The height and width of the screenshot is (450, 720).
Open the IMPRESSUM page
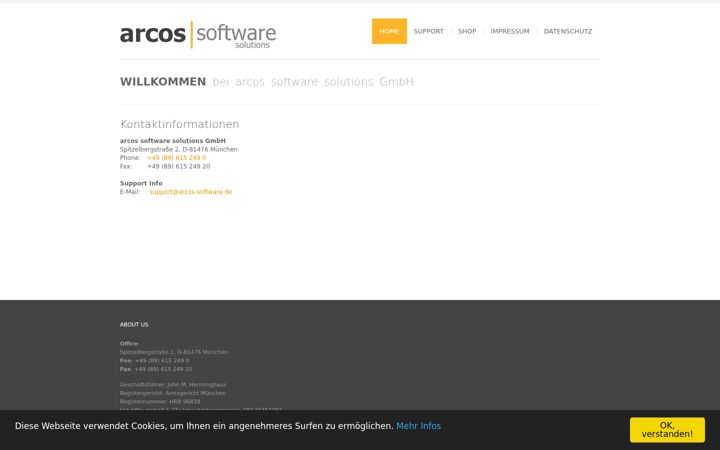pos(510,31)
